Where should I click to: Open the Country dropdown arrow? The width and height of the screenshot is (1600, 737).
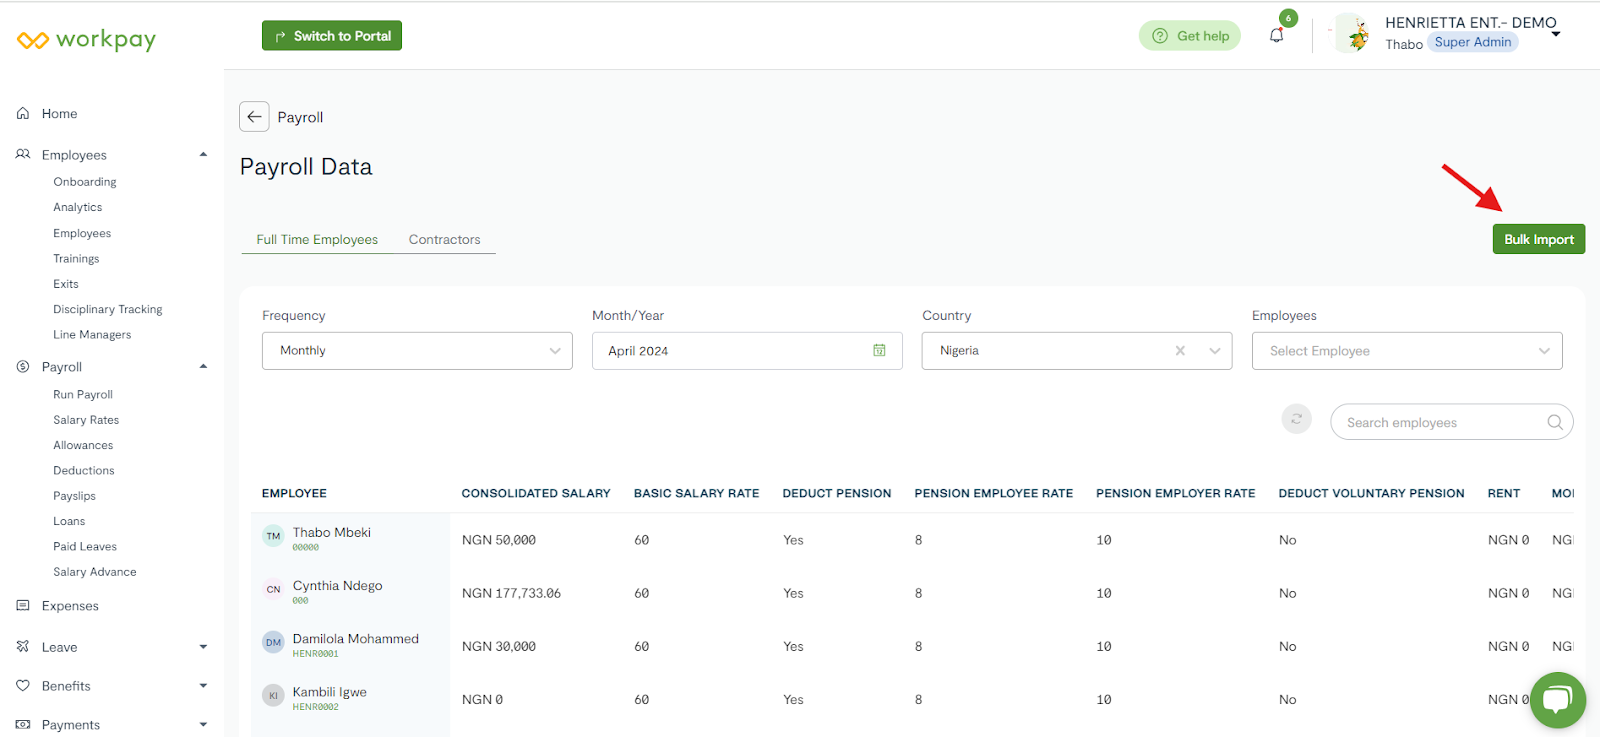[1215, 351]
